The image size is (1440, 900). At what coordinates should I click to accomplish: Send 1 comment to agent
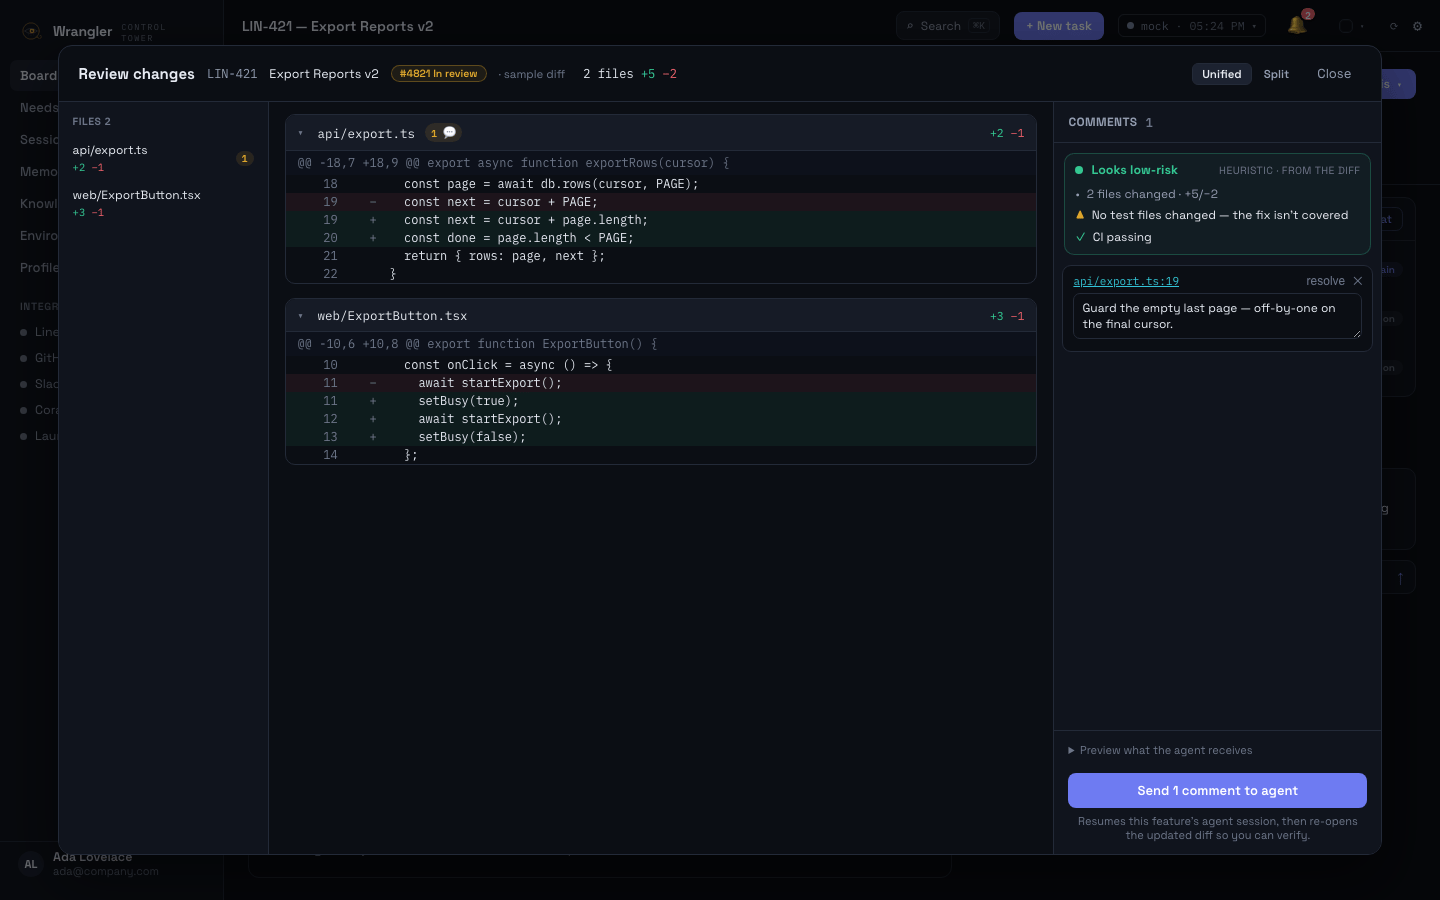click(1217, 790)
